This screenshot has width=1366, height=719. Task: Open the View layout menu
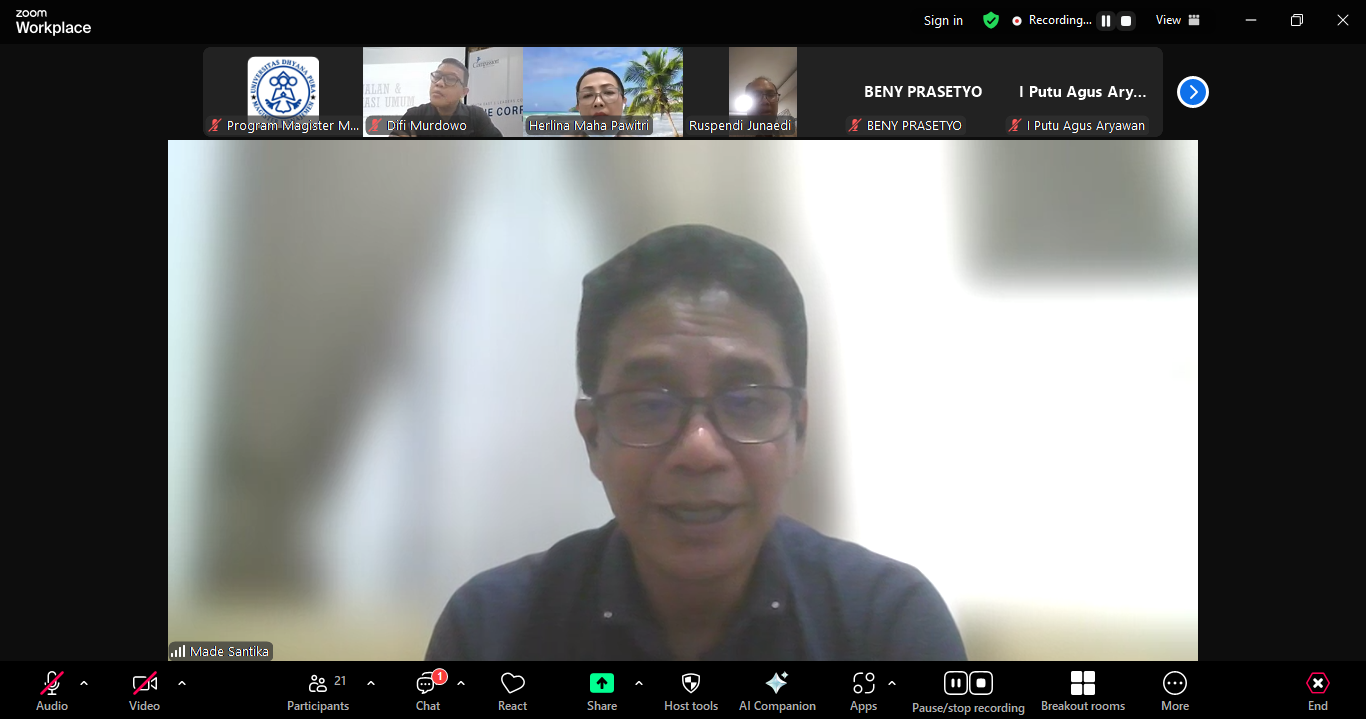coord(1177,20)
